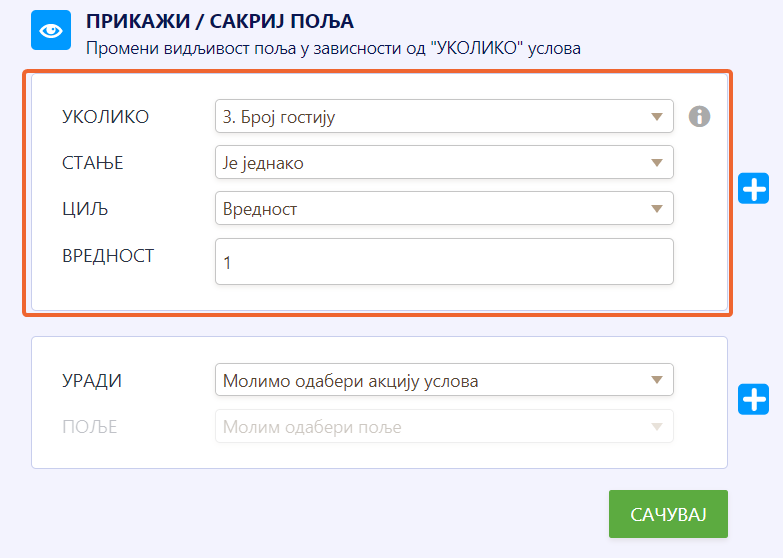Viewport: 783px width, 558px height.
Task: Open the greyed-out ПОЉЕ field dropdown
Action: pos(444,426)
